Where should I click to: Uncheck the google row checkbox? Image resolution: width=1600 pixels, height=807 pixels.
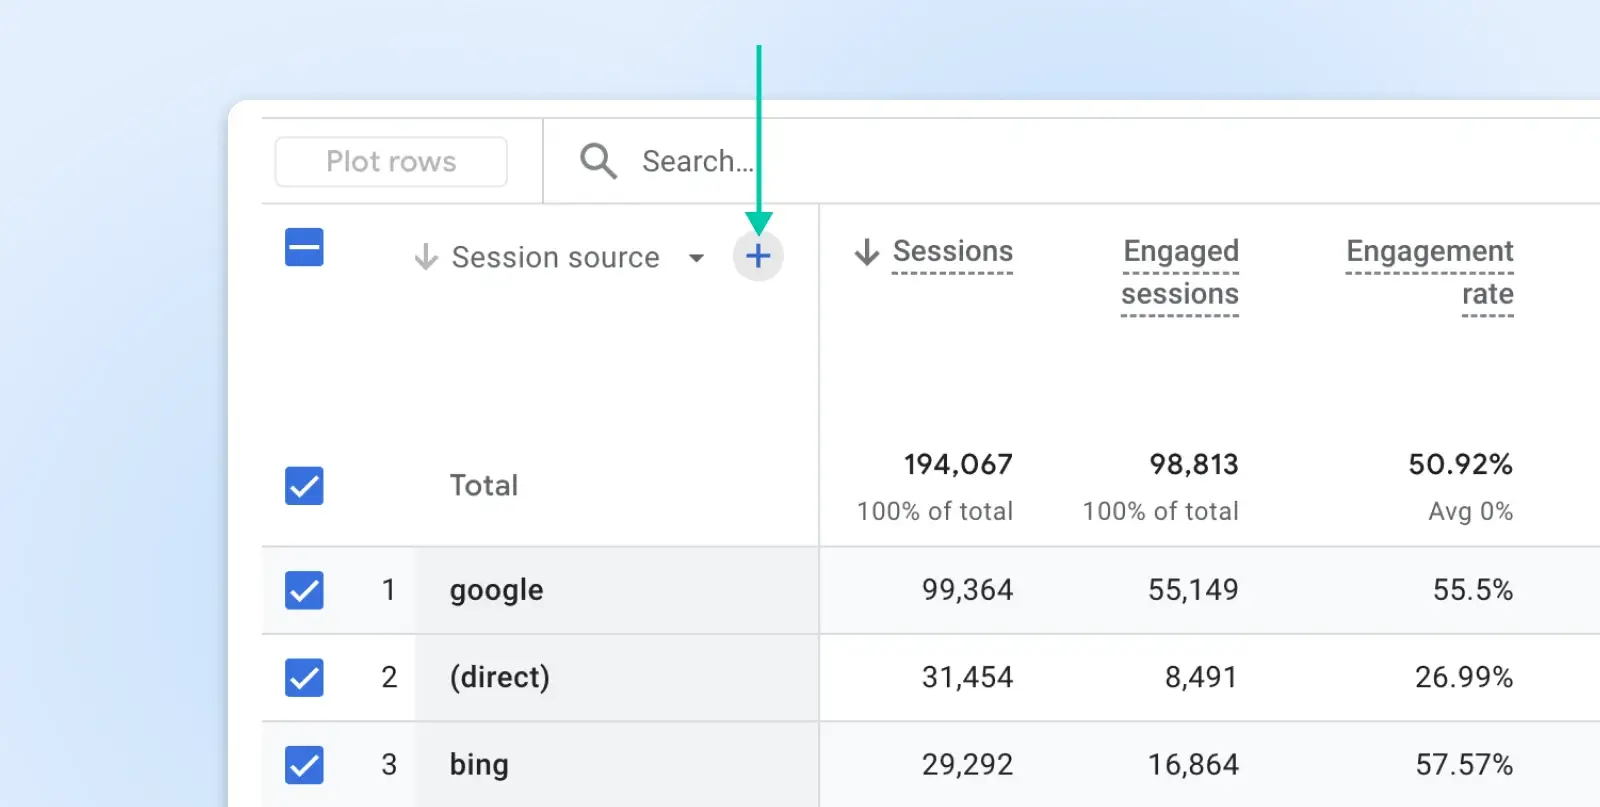click(304, 590)
